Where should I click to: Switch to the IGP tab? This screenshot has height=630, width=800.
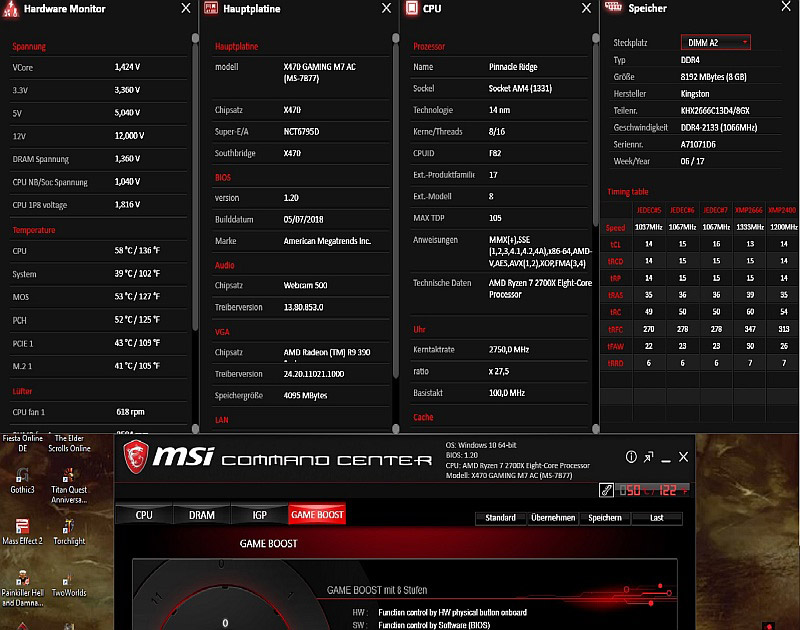(259, 515)
